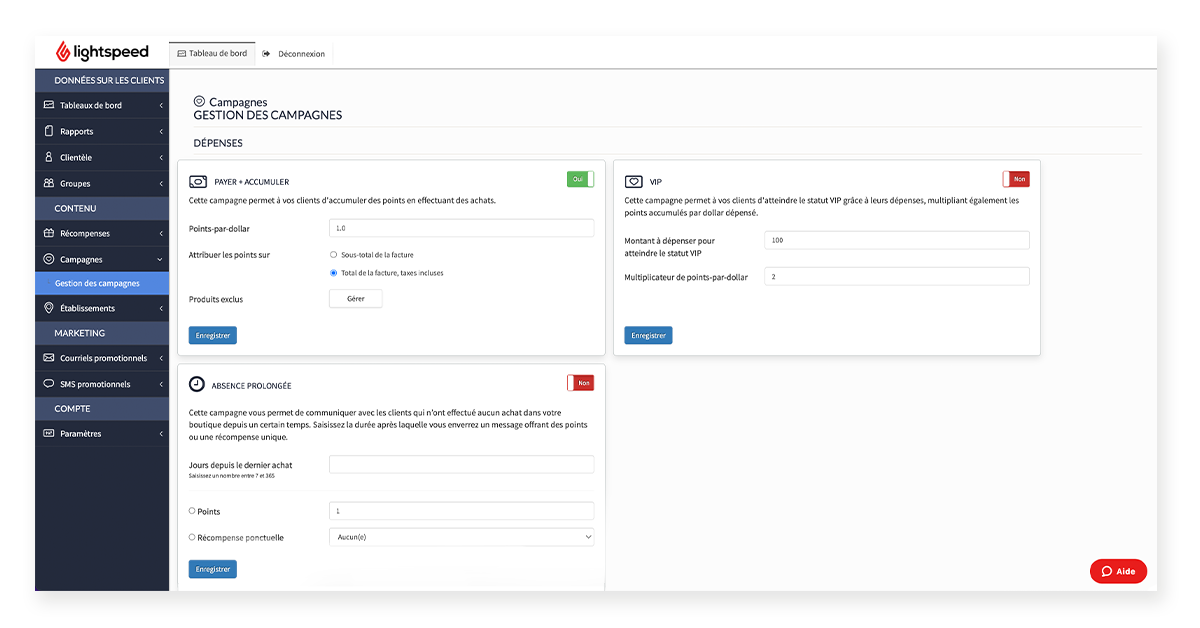Enable the VIP campaign toggle
Viewport: 1200px width, 628px height.
click(1016, 179)
